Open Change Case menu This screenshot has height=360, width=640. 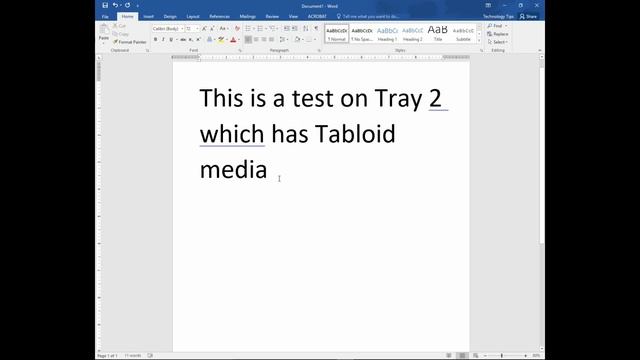pos(223,29)
